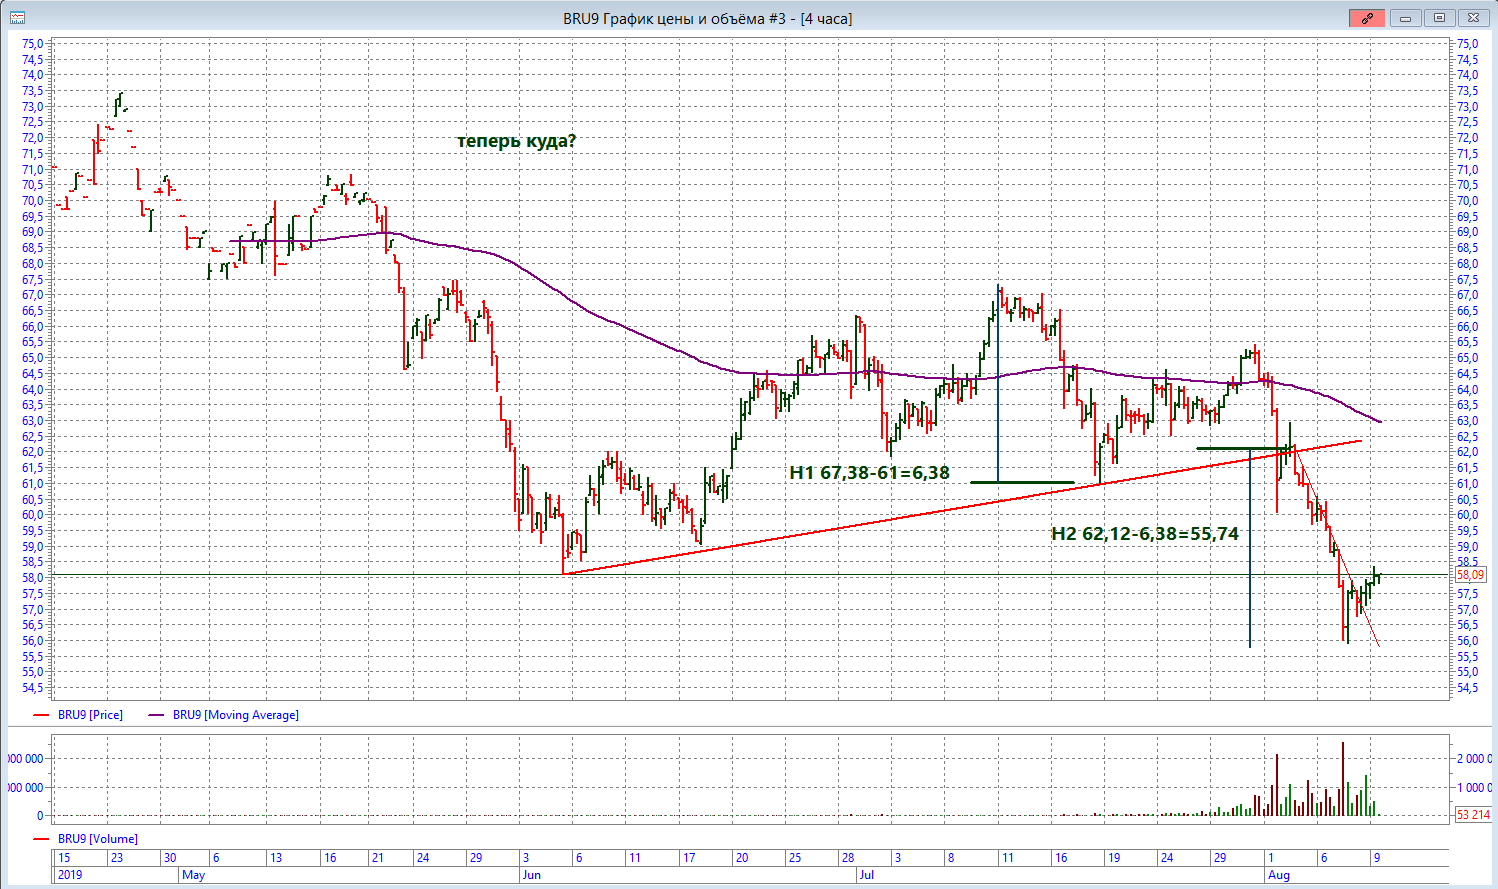Click the red link/anchor button in title bar

coord(1367,18)
